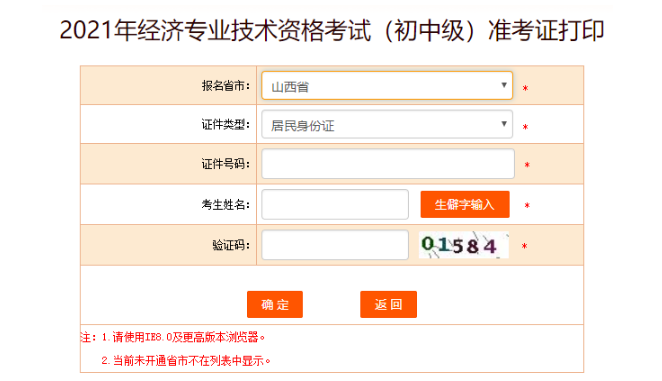This screenshot has height=381, width=662.
Task: Click the red asterisk beside the province dropdown
Action: (x=525, y=88)
